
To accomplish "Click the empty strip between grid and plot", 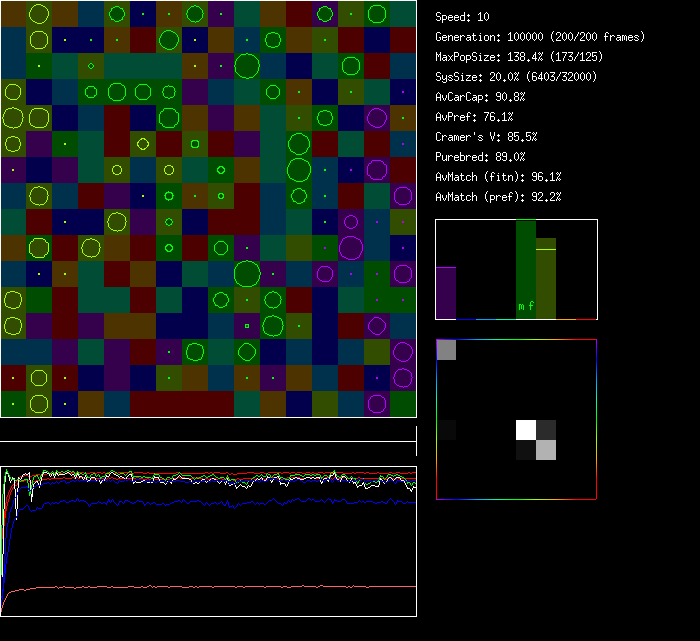I will 208,430.
